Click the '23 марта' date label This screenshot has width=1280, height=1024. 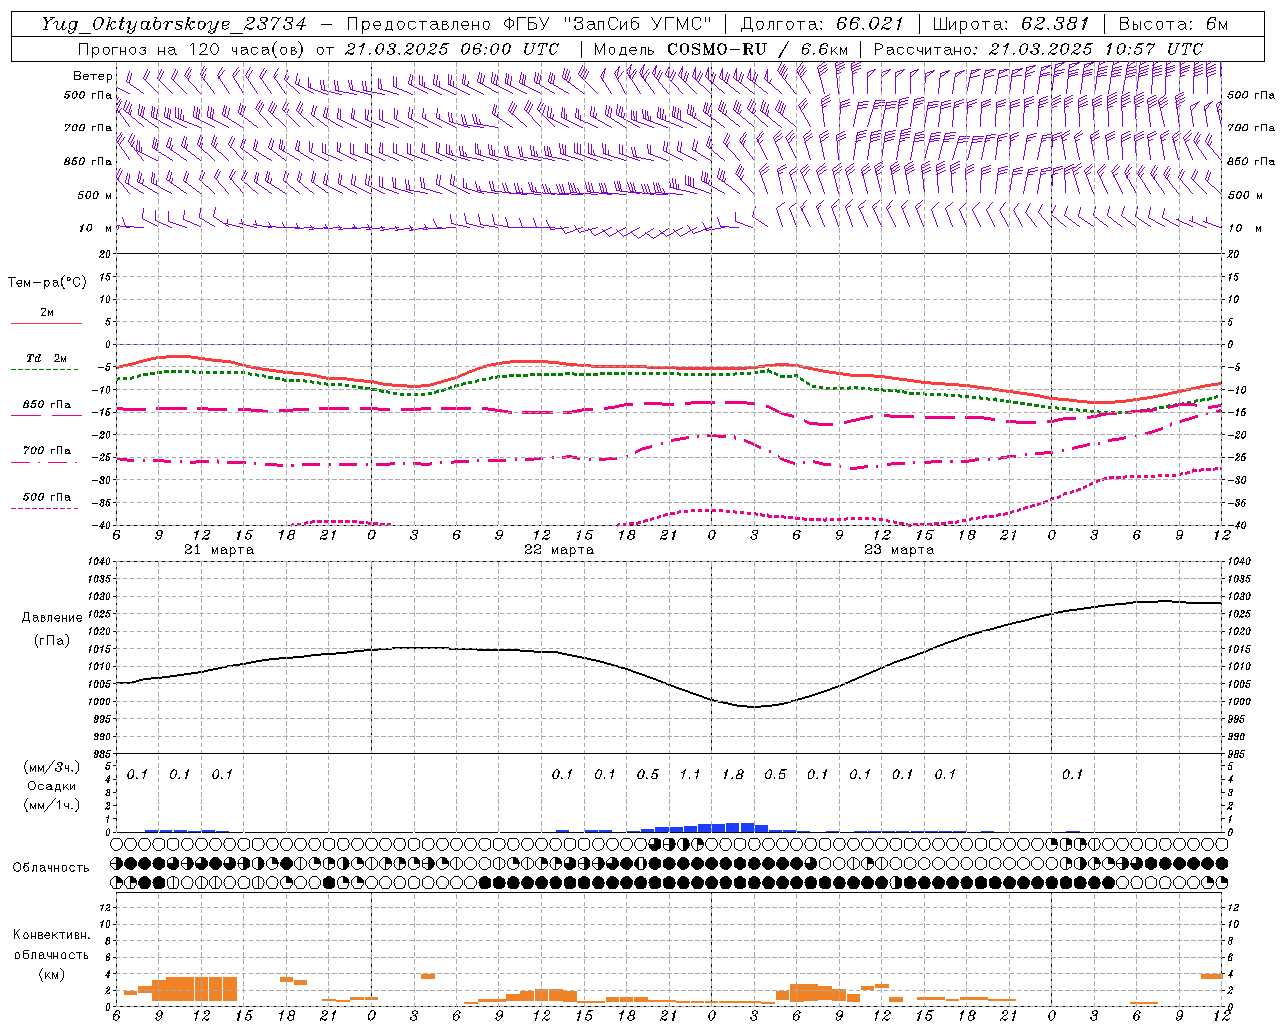[x=899, y=550]
